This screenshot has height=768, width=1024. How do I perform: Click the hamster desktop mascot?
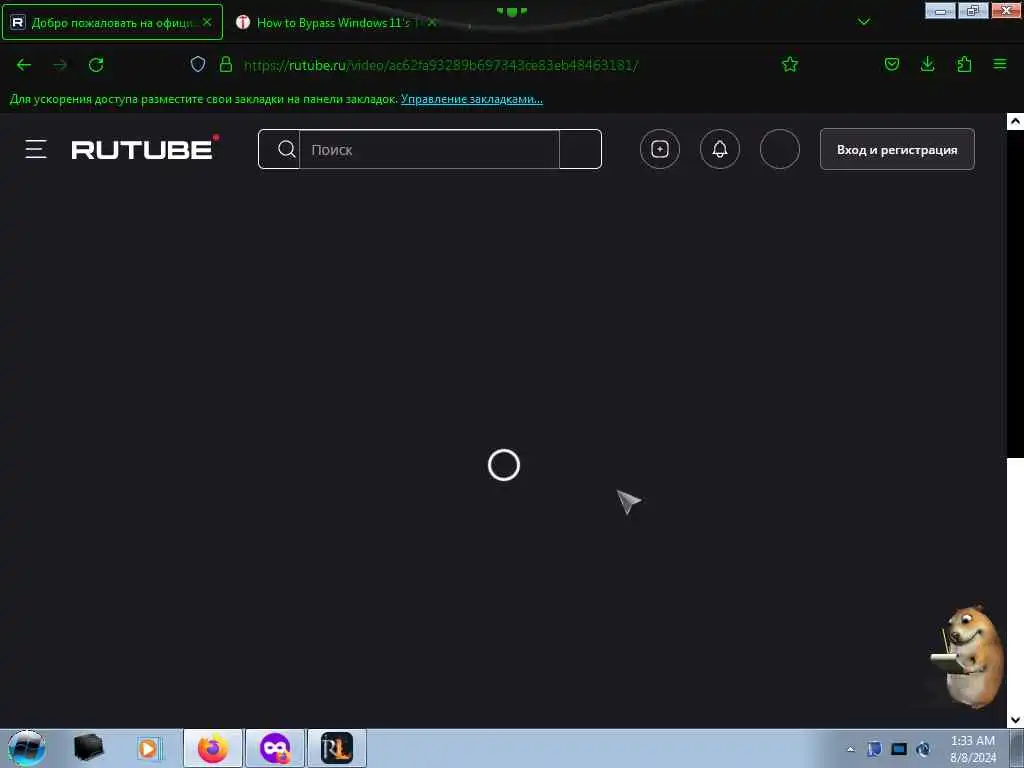[x=968, y=656]
